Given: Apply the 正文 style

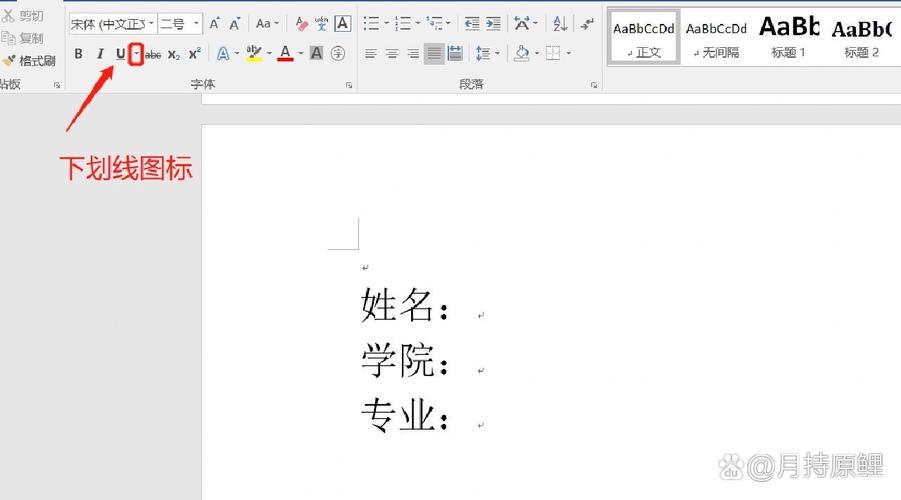Looking at the screenshot, I should pos(644,37).
